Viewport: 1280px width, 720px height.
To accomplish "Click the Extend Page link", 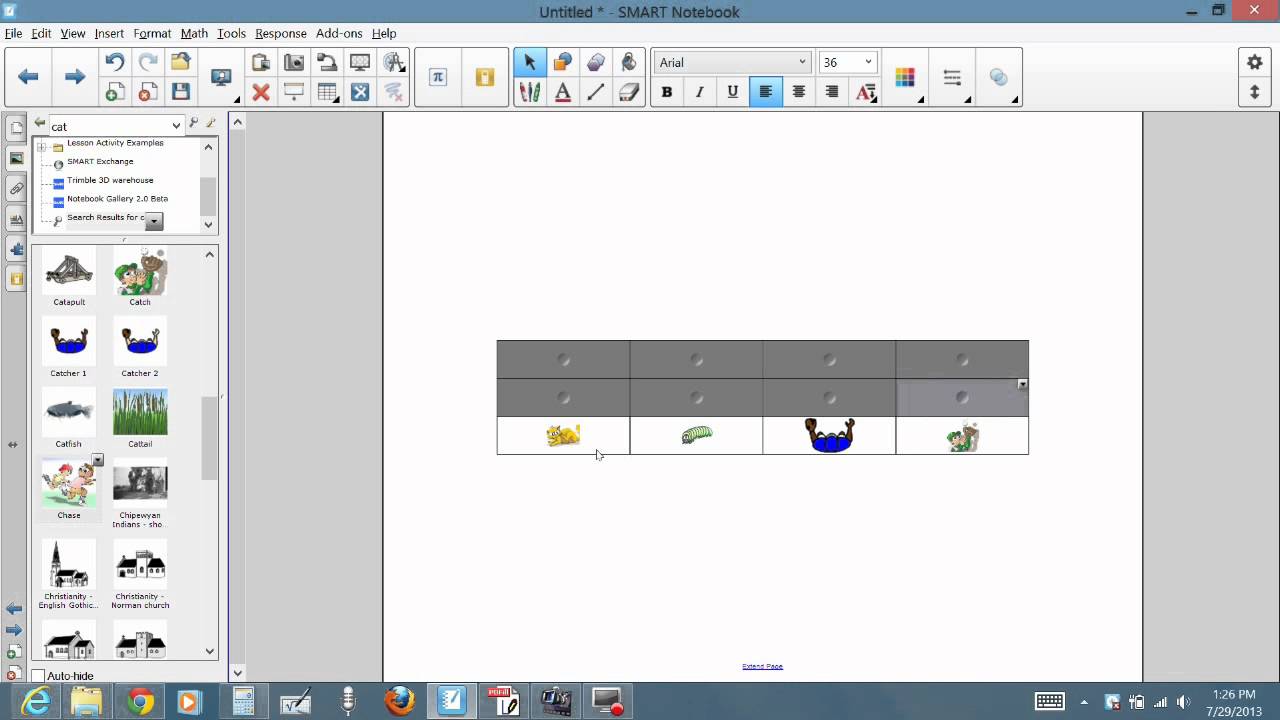I will (x=762, y=666).
